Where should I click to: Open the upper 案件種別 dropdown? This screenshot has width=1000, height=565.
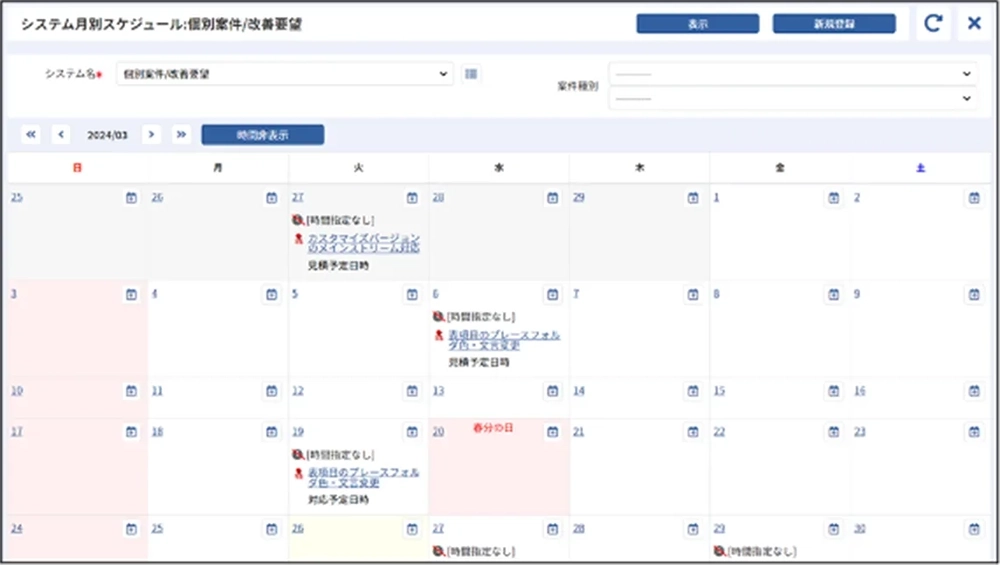793,74
